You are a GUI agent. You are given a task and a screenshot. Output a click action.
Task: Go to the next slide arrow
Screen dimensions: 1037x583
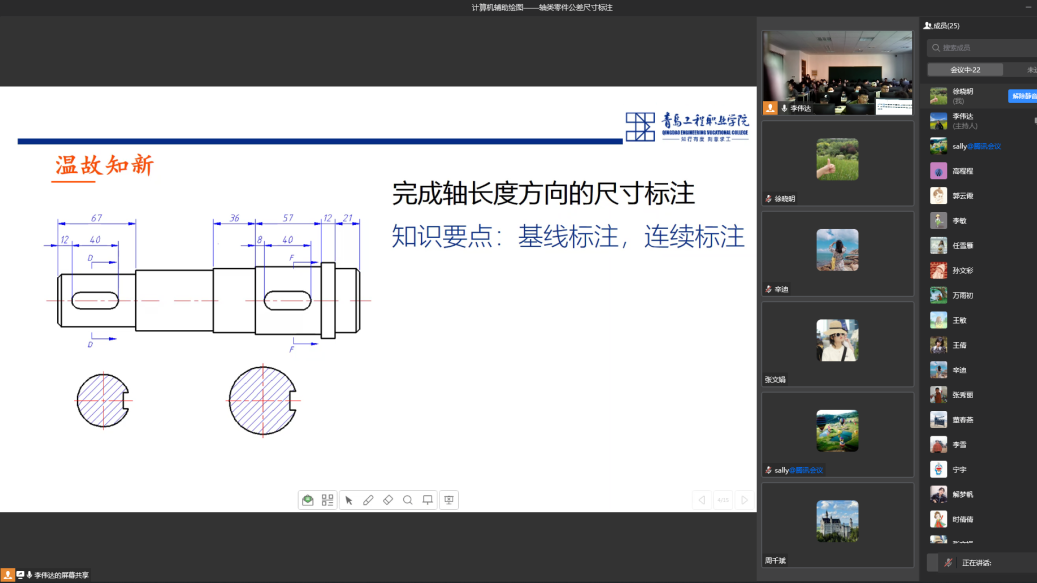coord(744,500)
